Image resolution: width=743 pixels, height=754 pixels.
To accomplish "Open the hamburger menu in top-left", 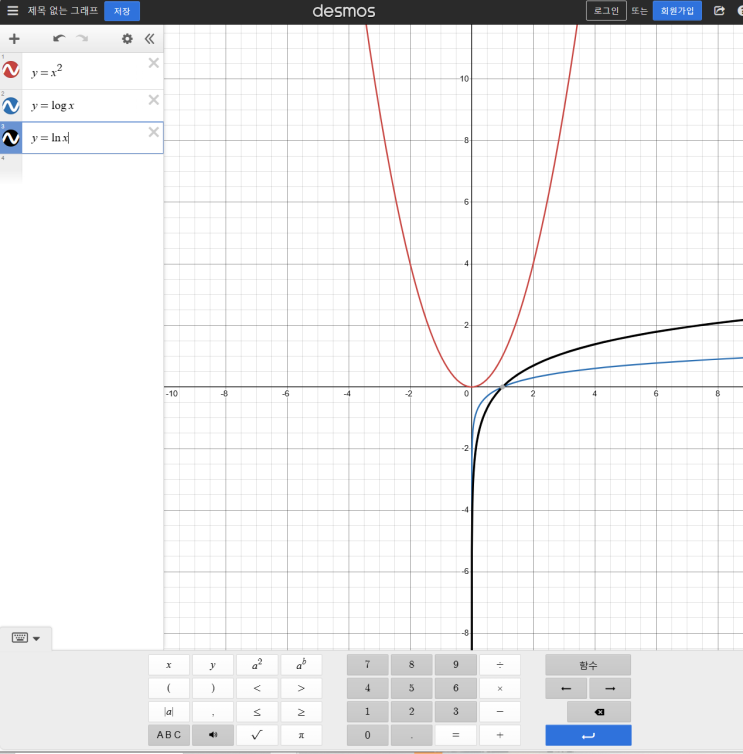I will click(x=13, y=11).
